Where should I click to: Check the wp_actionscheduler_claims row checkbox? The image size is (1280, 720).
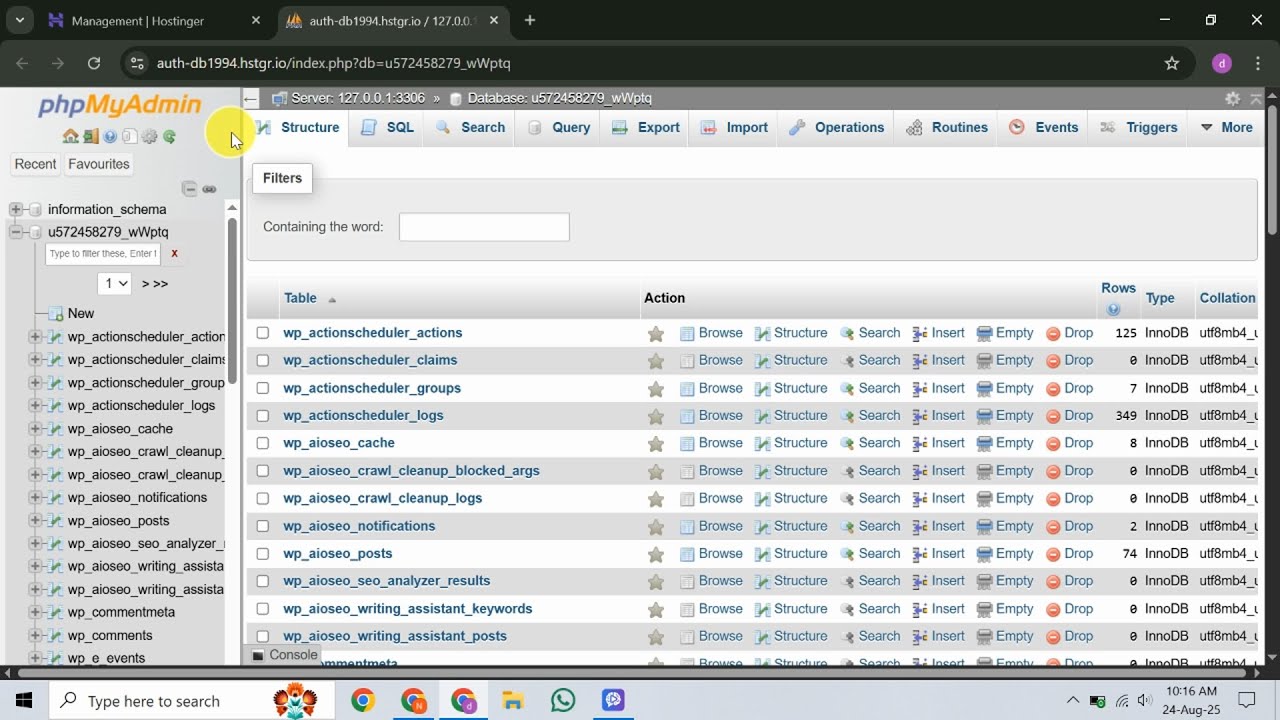[263, 360]
